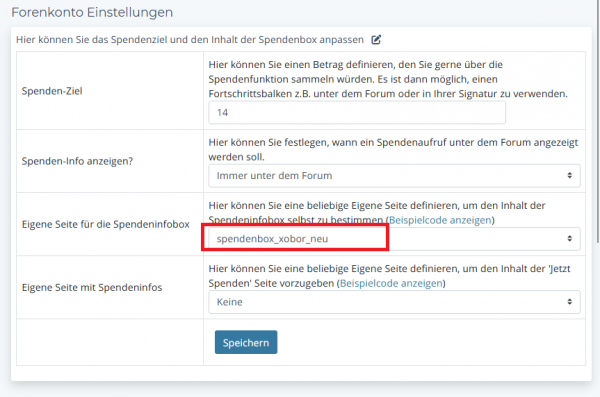
Task: Open Beispielcode anzeigen link for 'Jetzt Spenden' page
Action: tap(391, 283)
